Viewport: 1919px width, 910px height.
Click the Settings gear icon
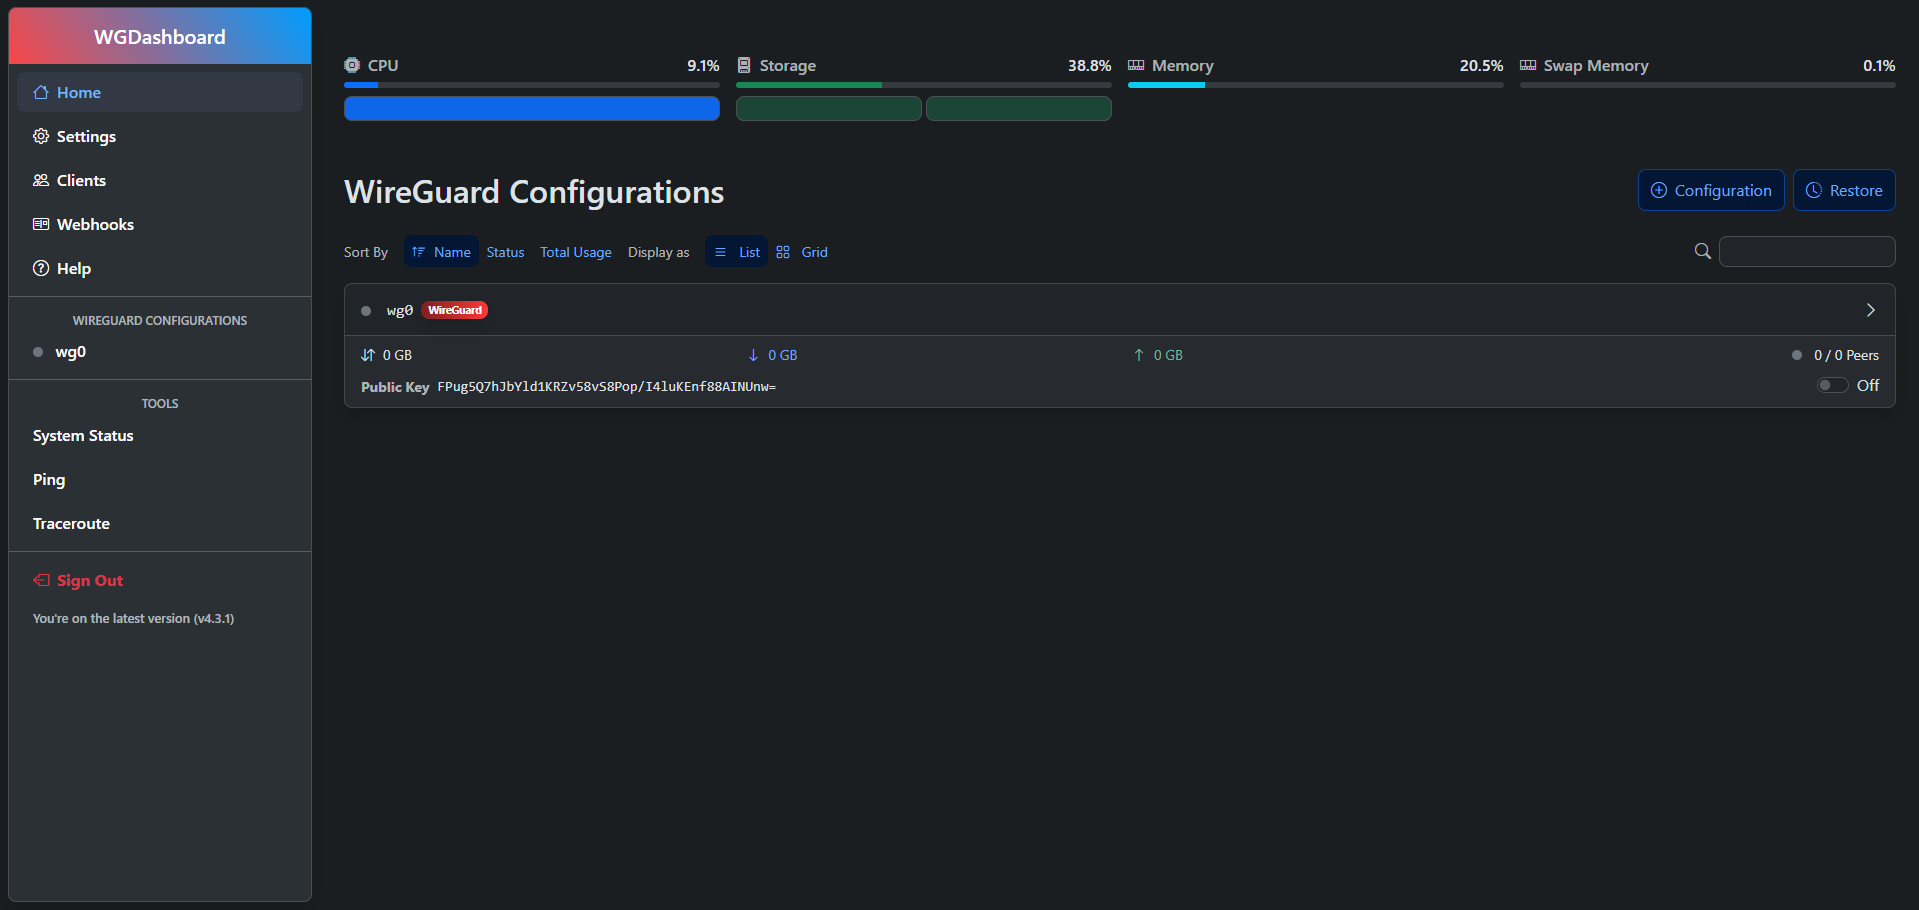[41, 136]
